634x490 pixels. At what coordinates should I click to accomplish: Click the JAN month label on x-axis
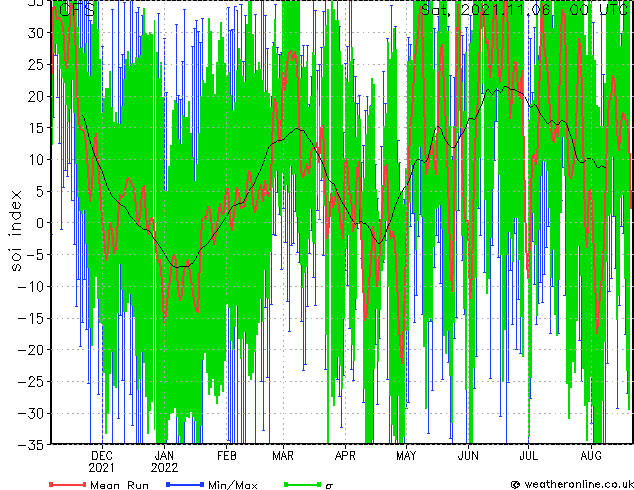[x=165, y=456]
